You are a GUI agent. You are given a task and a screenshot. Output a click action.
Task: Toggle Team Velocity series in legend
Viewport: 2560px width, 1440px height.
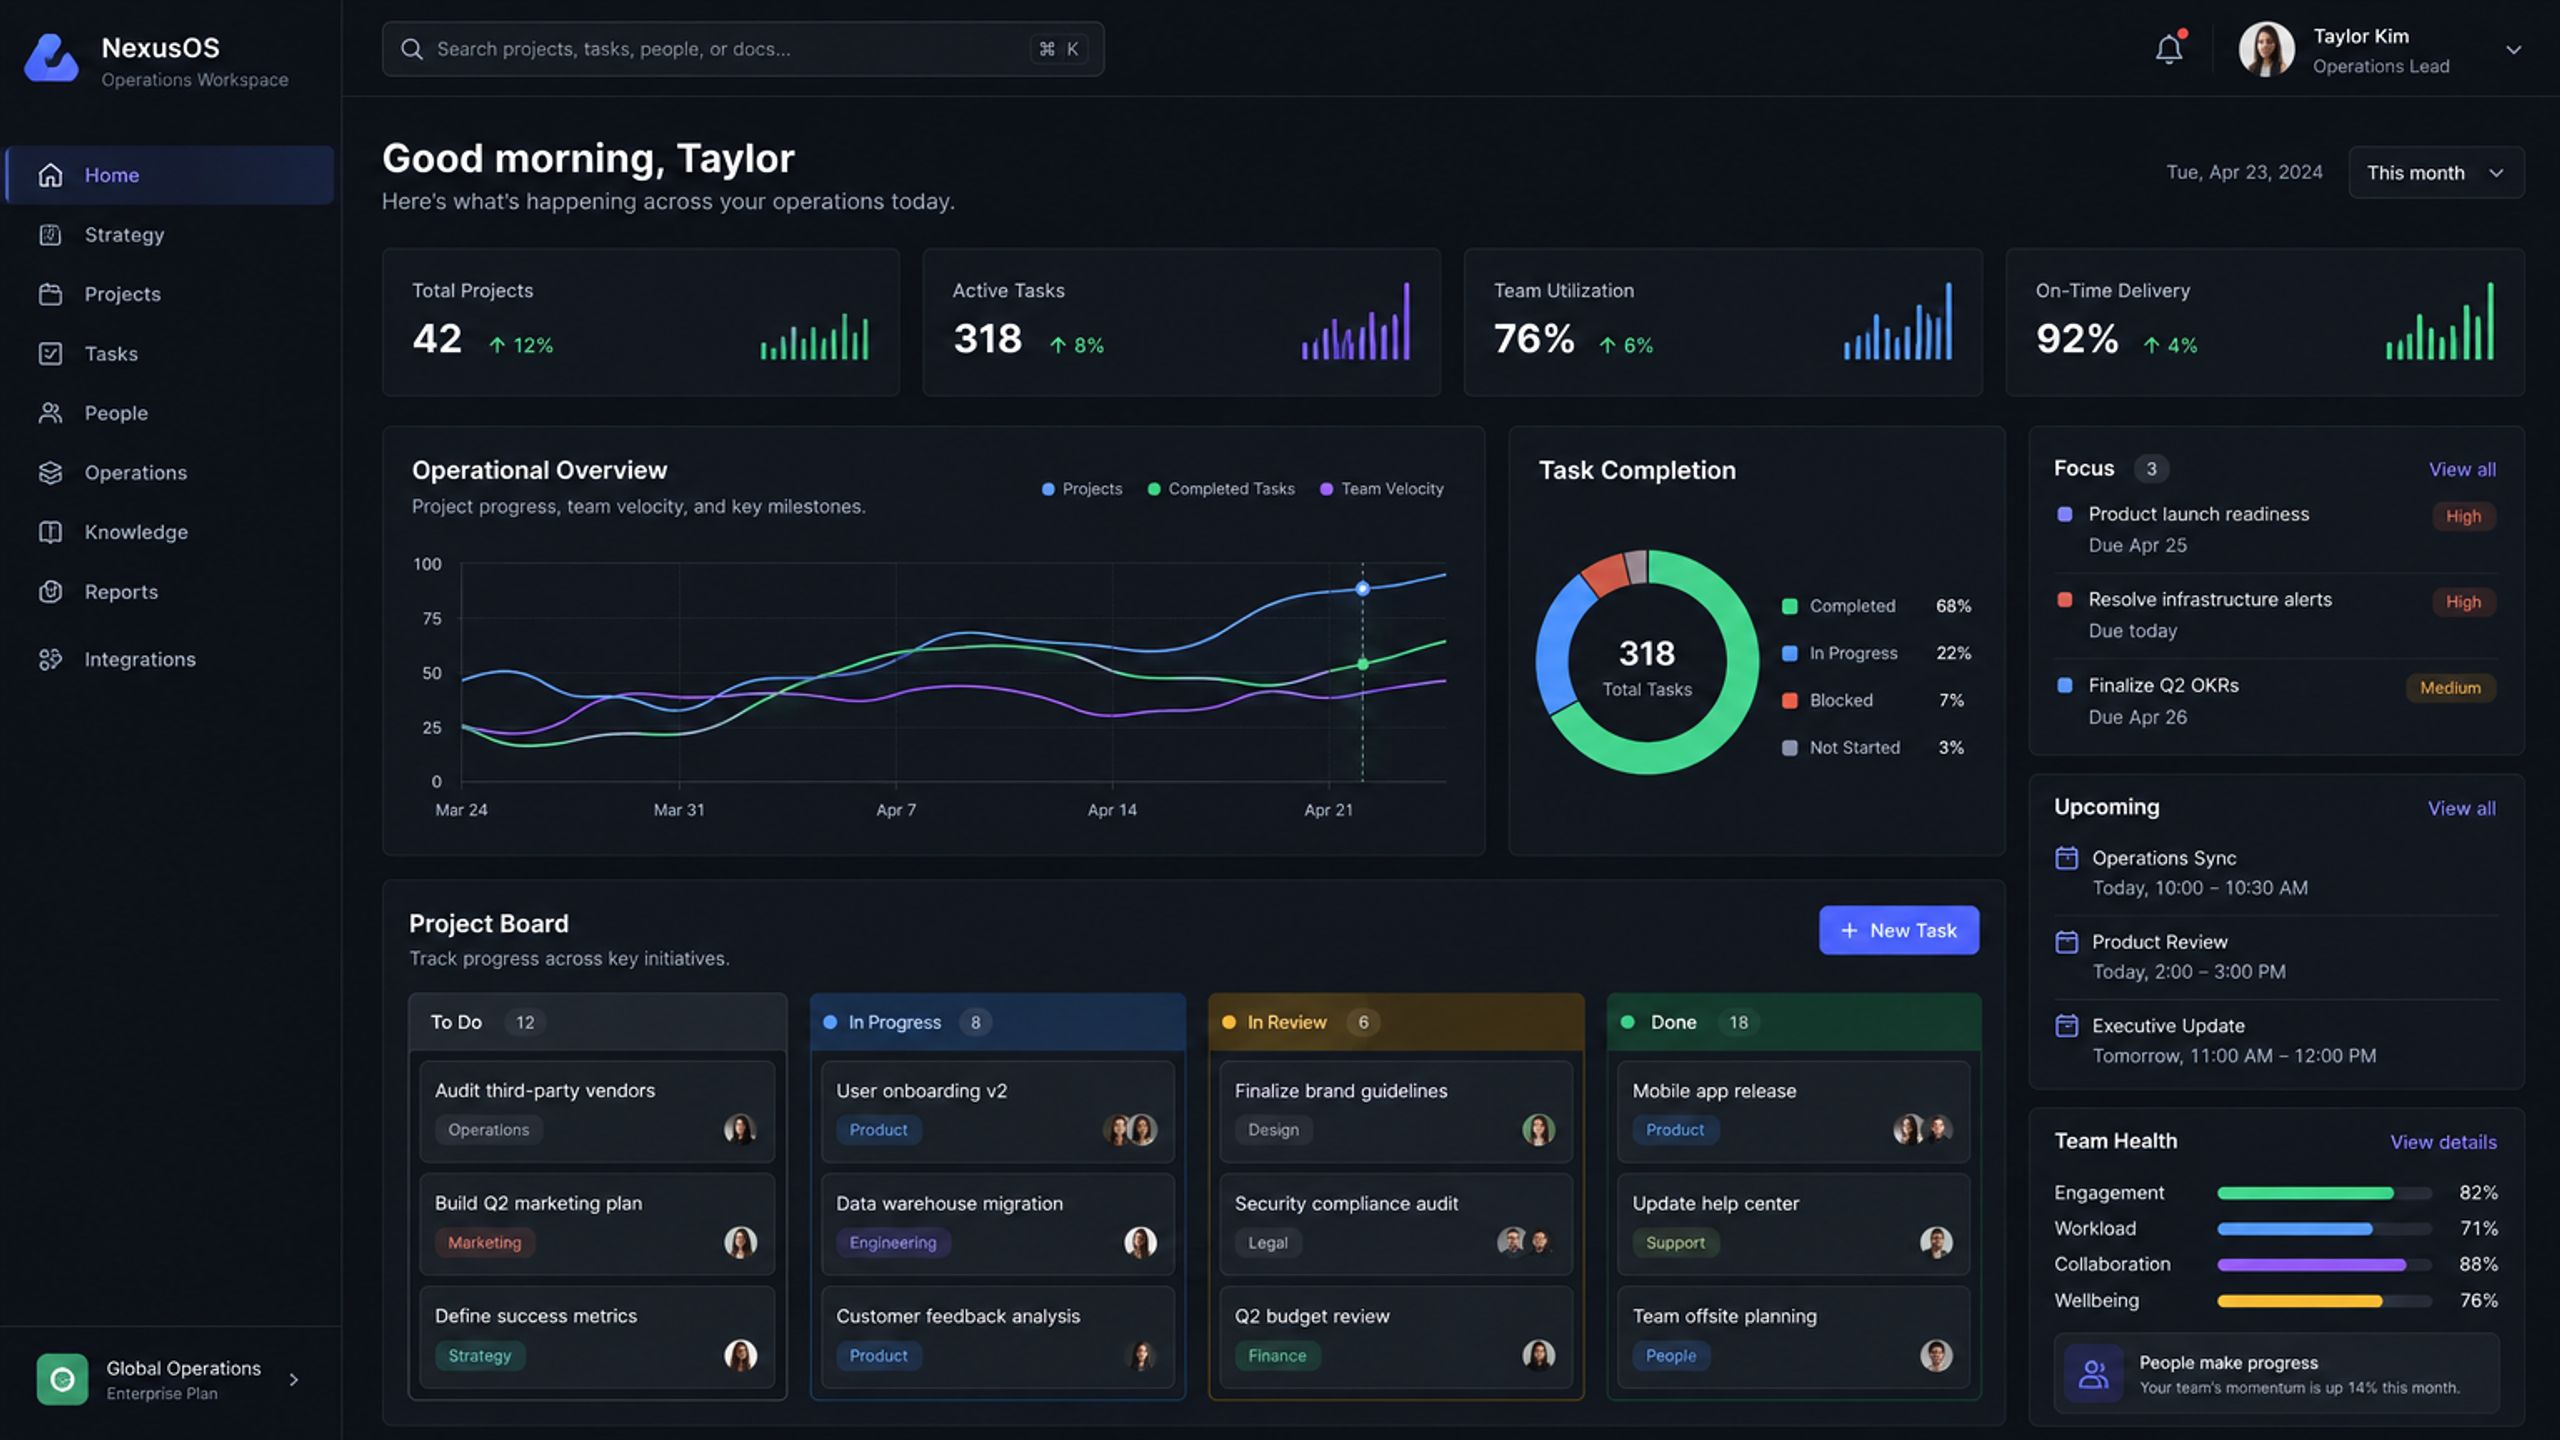tap(1382, 489)
